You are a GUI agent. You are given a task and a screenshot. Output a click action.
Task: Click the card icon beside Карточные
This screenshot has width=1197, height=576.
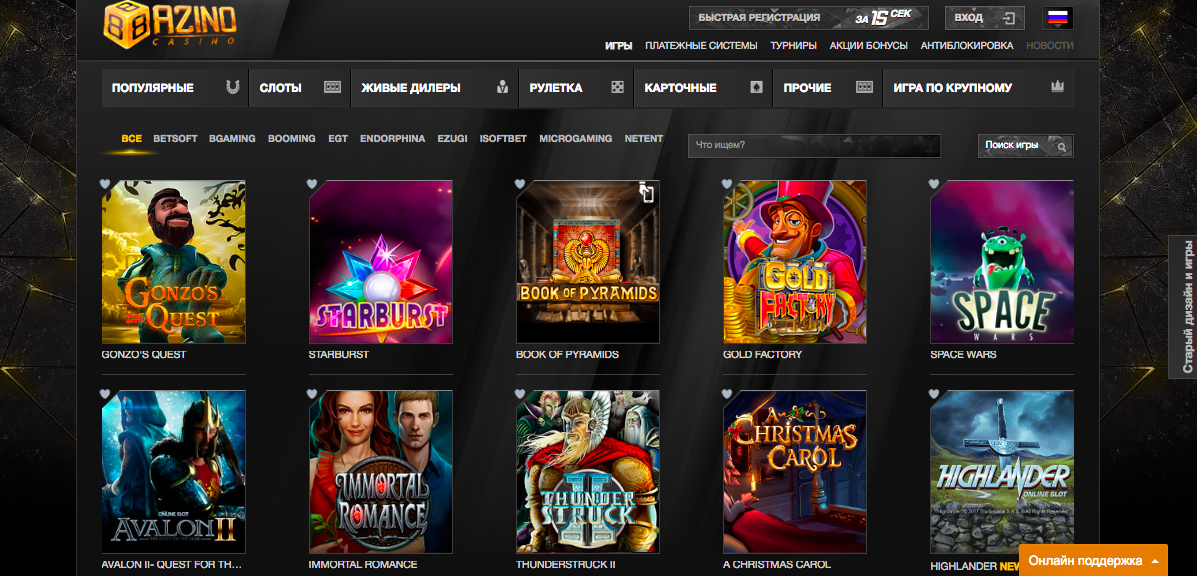(x=757, y=88)
